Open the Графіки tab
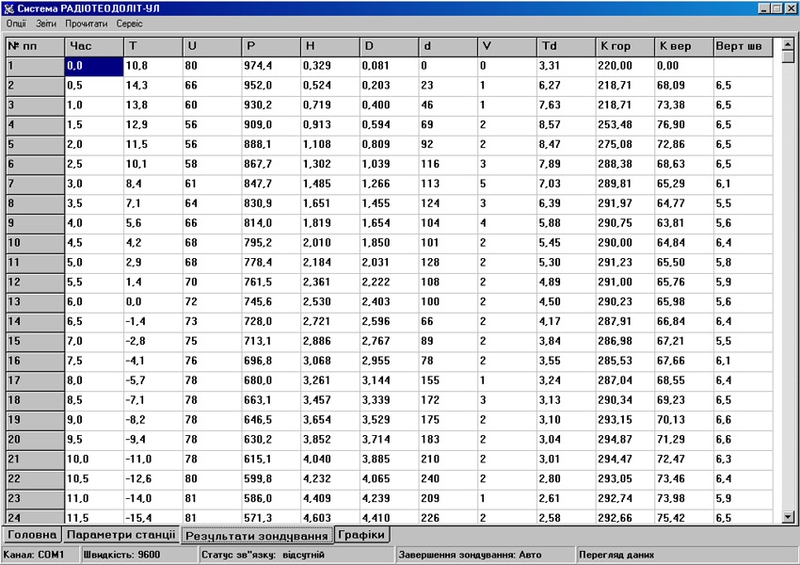This screenshot has height=565, width=800. [361, 535]
